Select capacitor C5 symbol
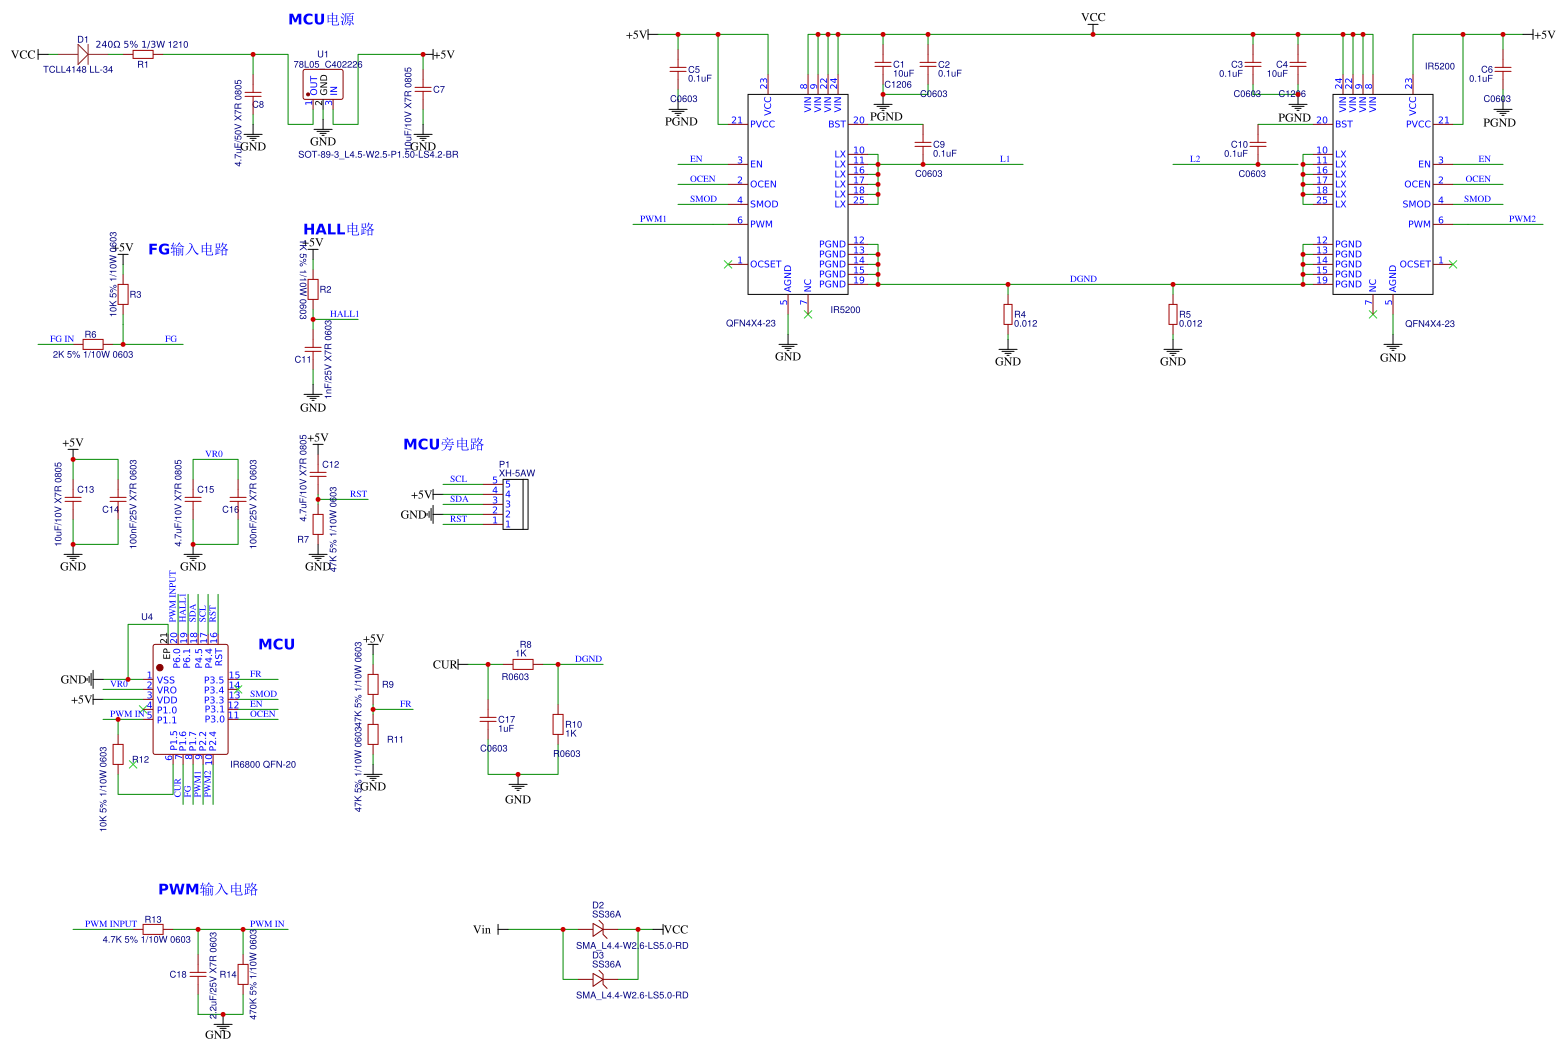 click(678, 69)
